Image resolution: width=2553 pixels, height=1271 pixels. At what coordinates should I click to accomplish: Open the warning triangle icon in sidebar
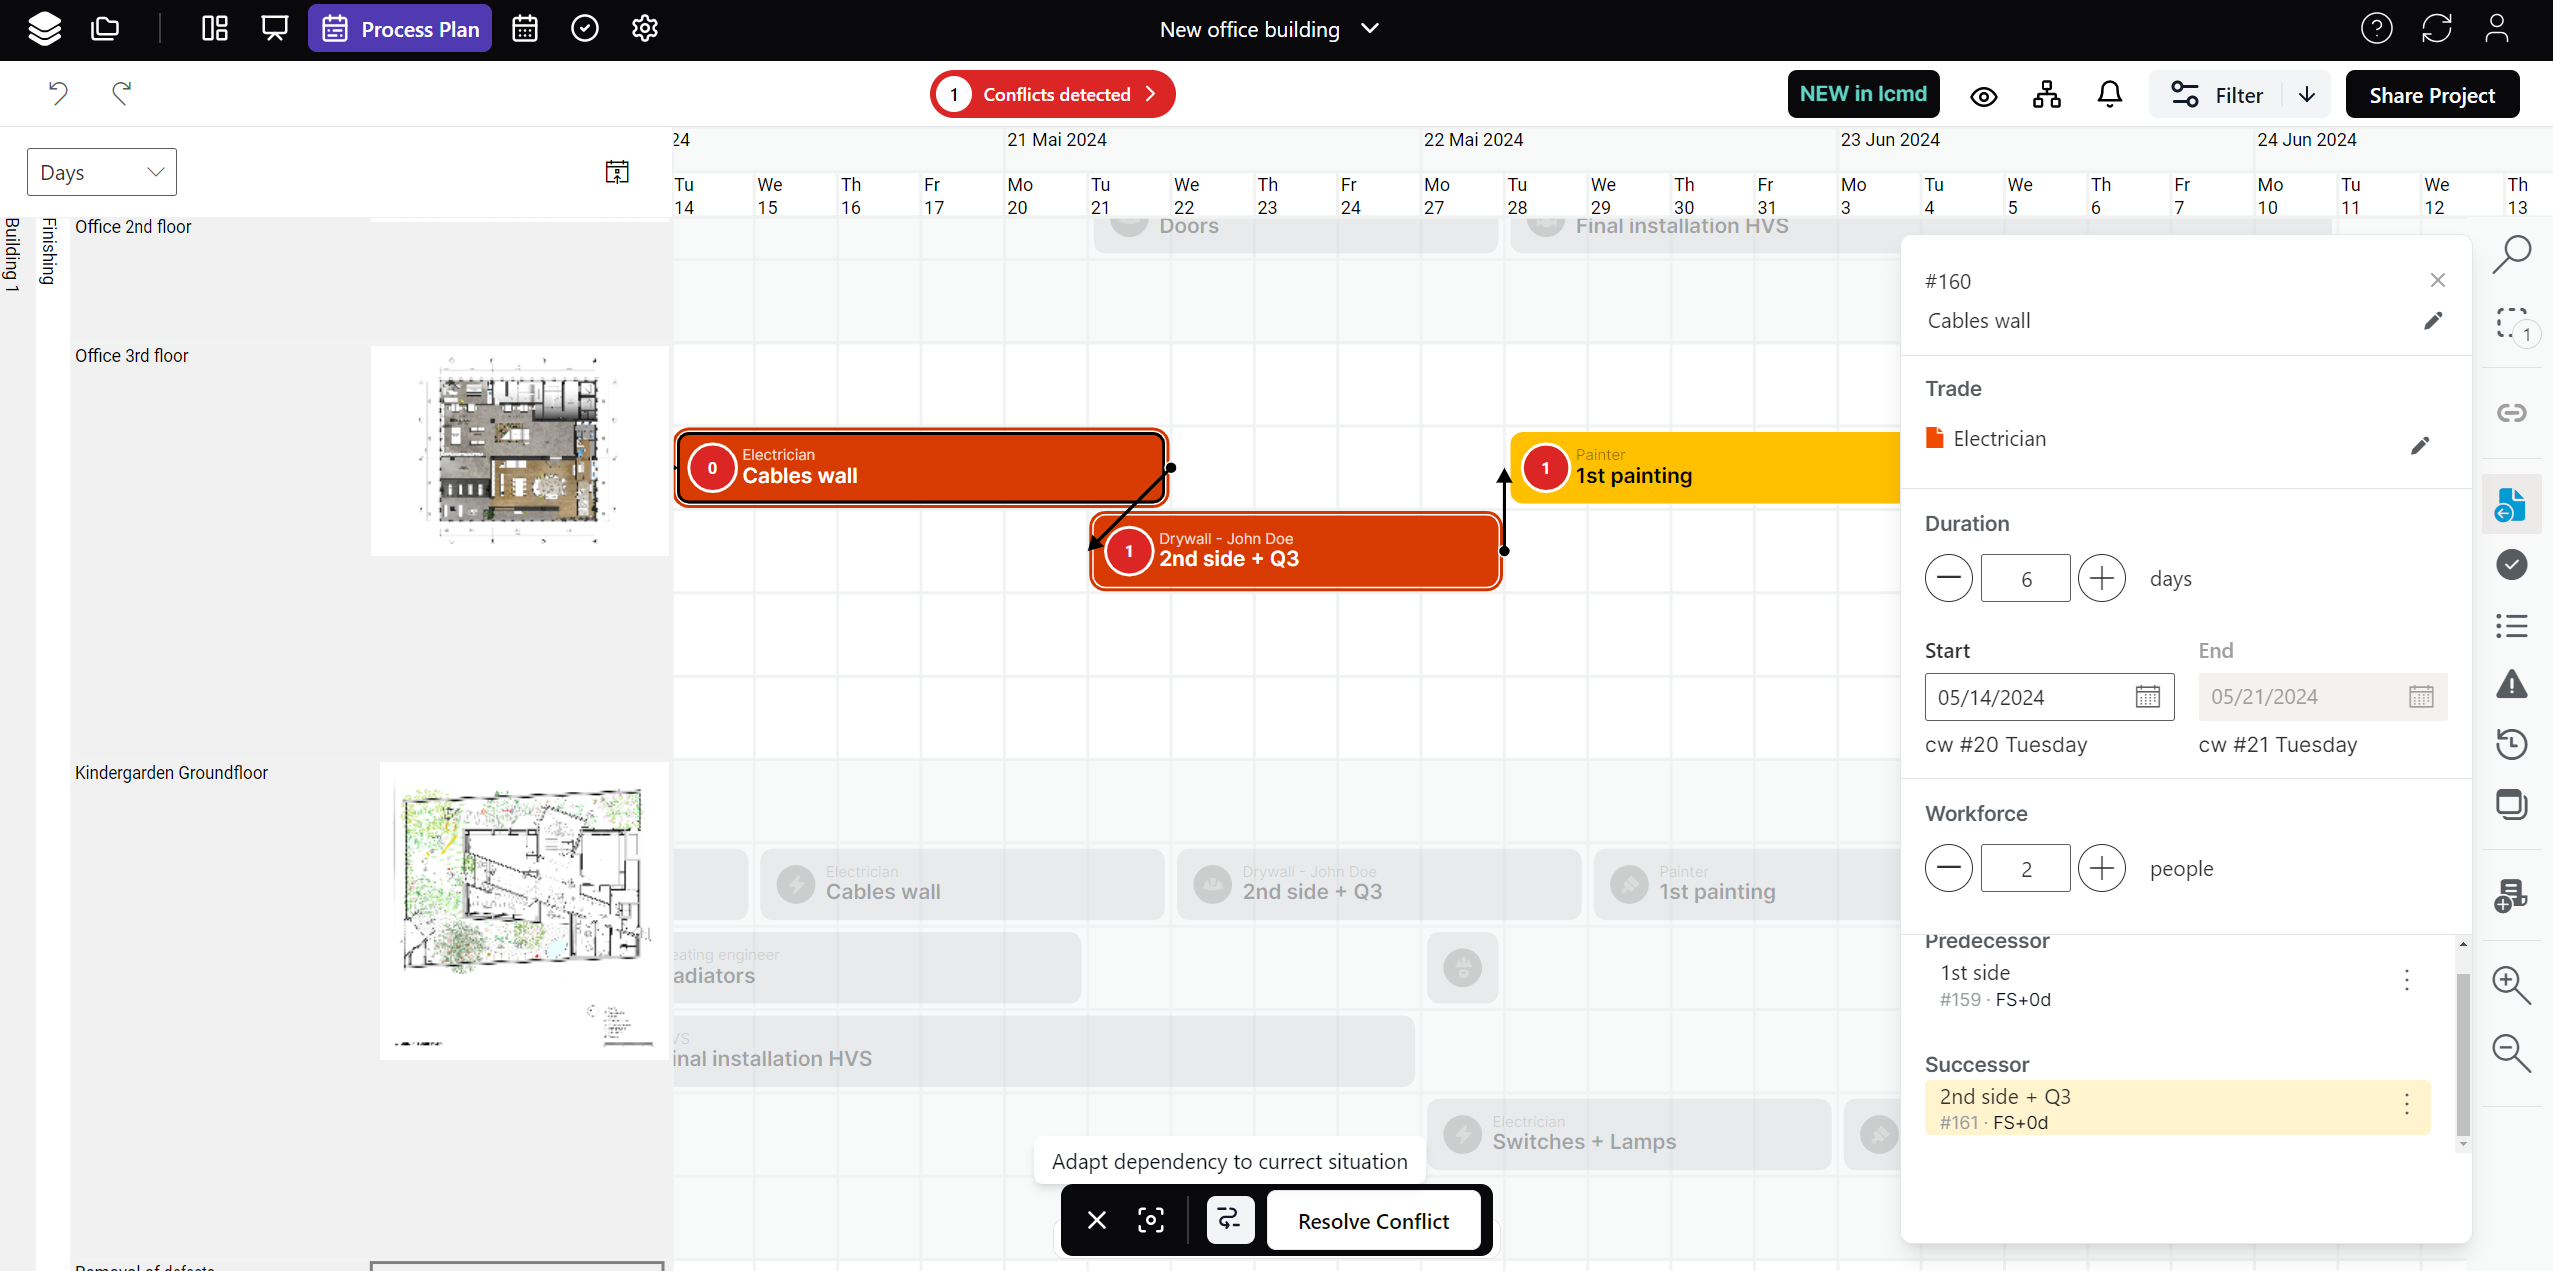(x=2511, y=685)
